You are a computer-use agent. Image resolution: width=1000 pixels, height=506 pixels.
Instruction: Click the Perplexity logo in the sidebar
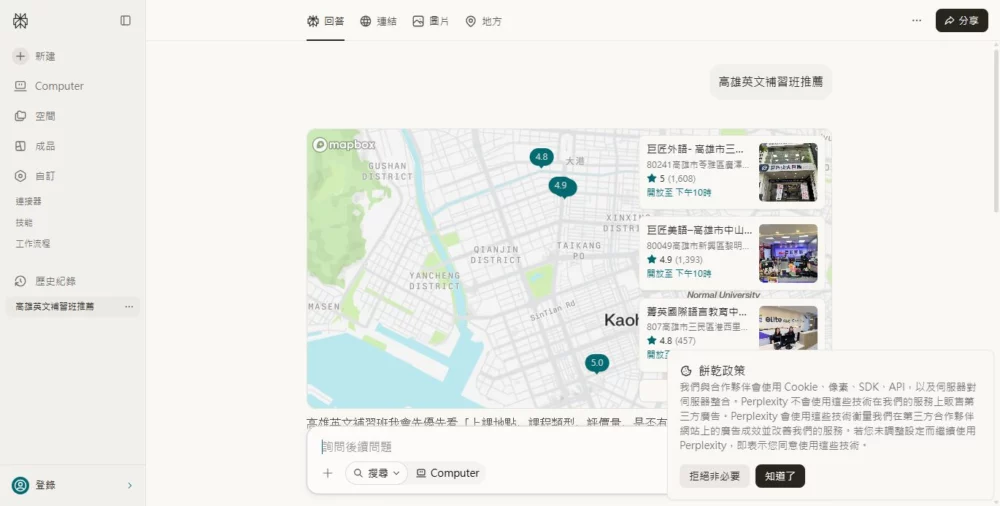20,21
